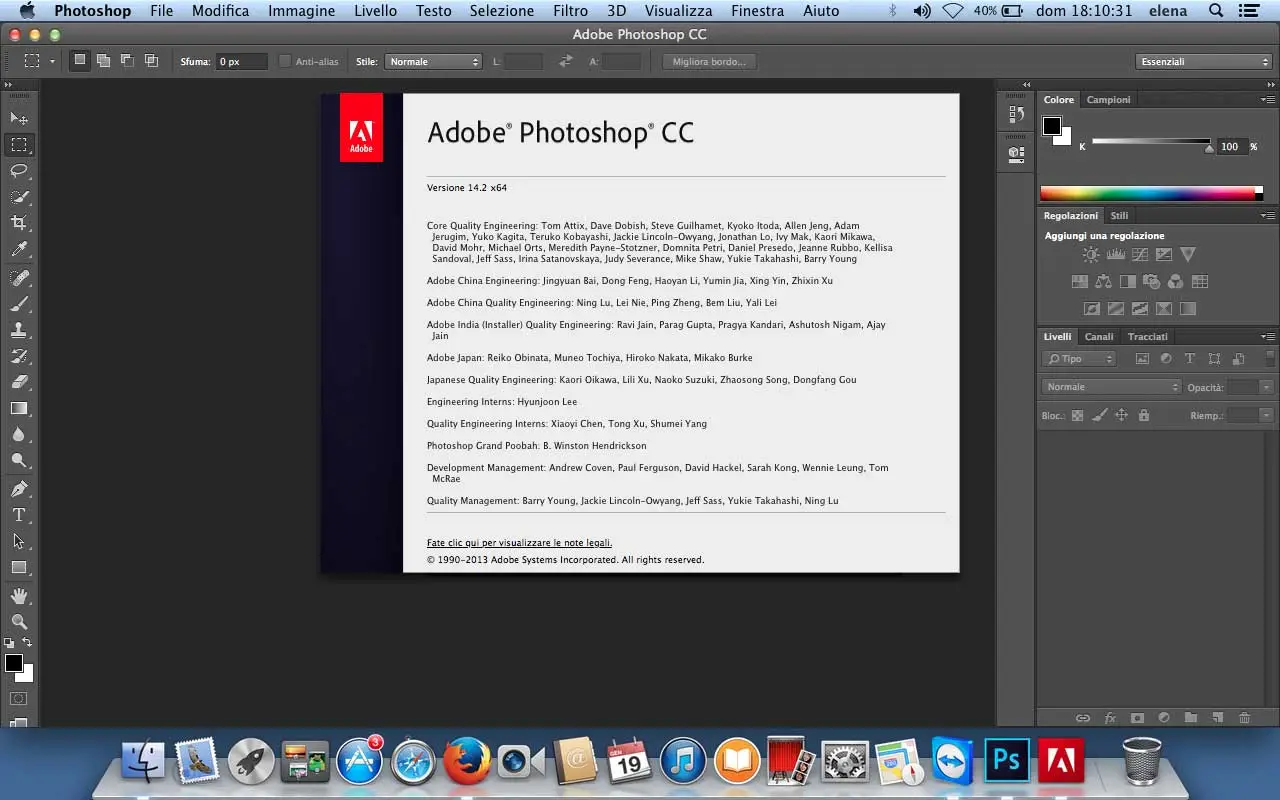This screenshot has height=800, width=1280.
Task: Activate the Hand tool
Action: [x=19, y=596]
